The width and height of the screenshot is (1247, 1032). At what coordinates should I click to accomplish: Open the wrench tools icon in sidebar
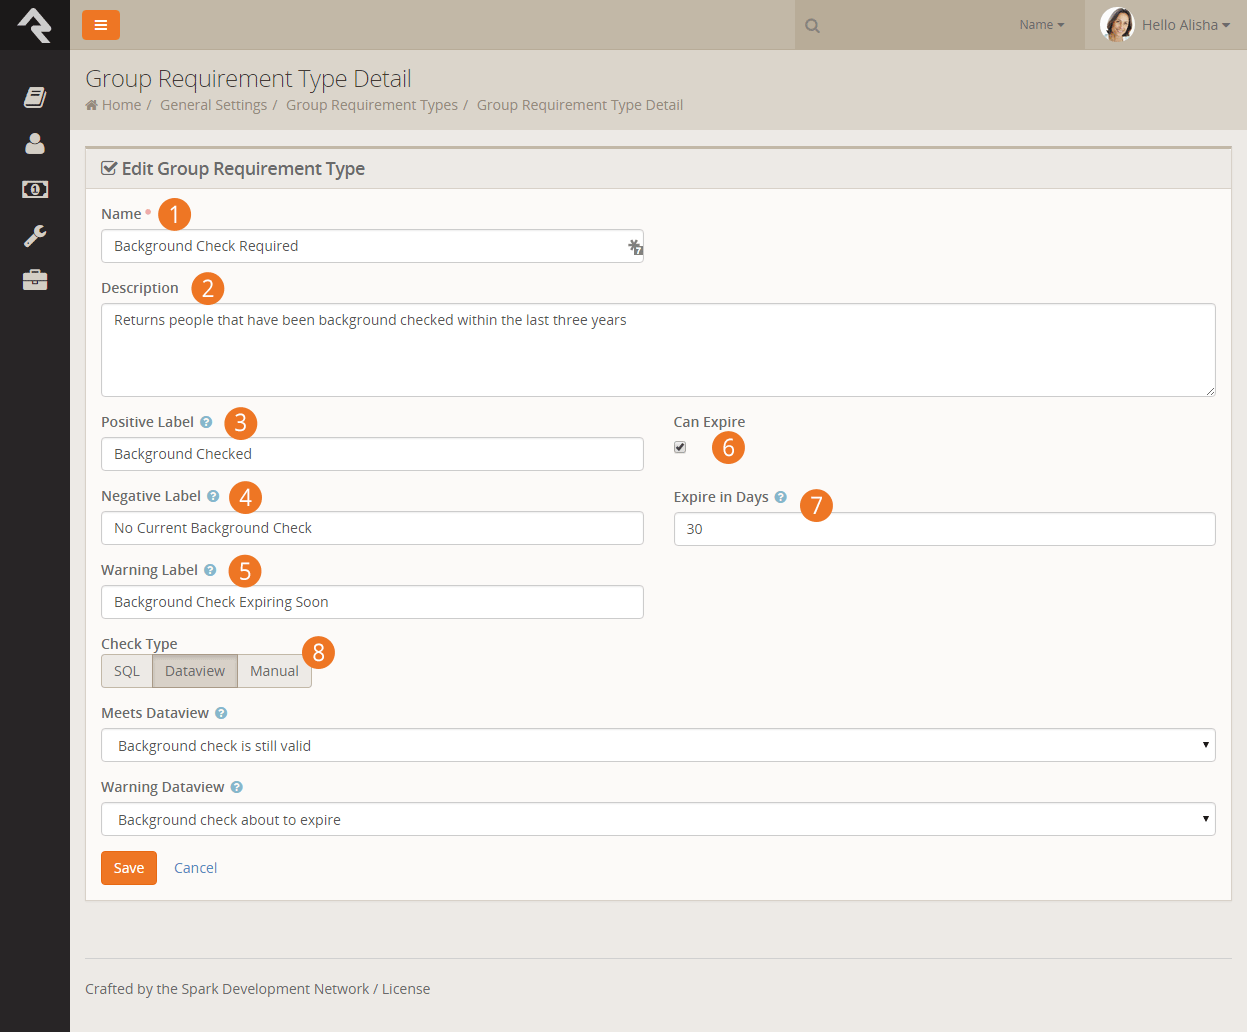(x=35, y=236)
